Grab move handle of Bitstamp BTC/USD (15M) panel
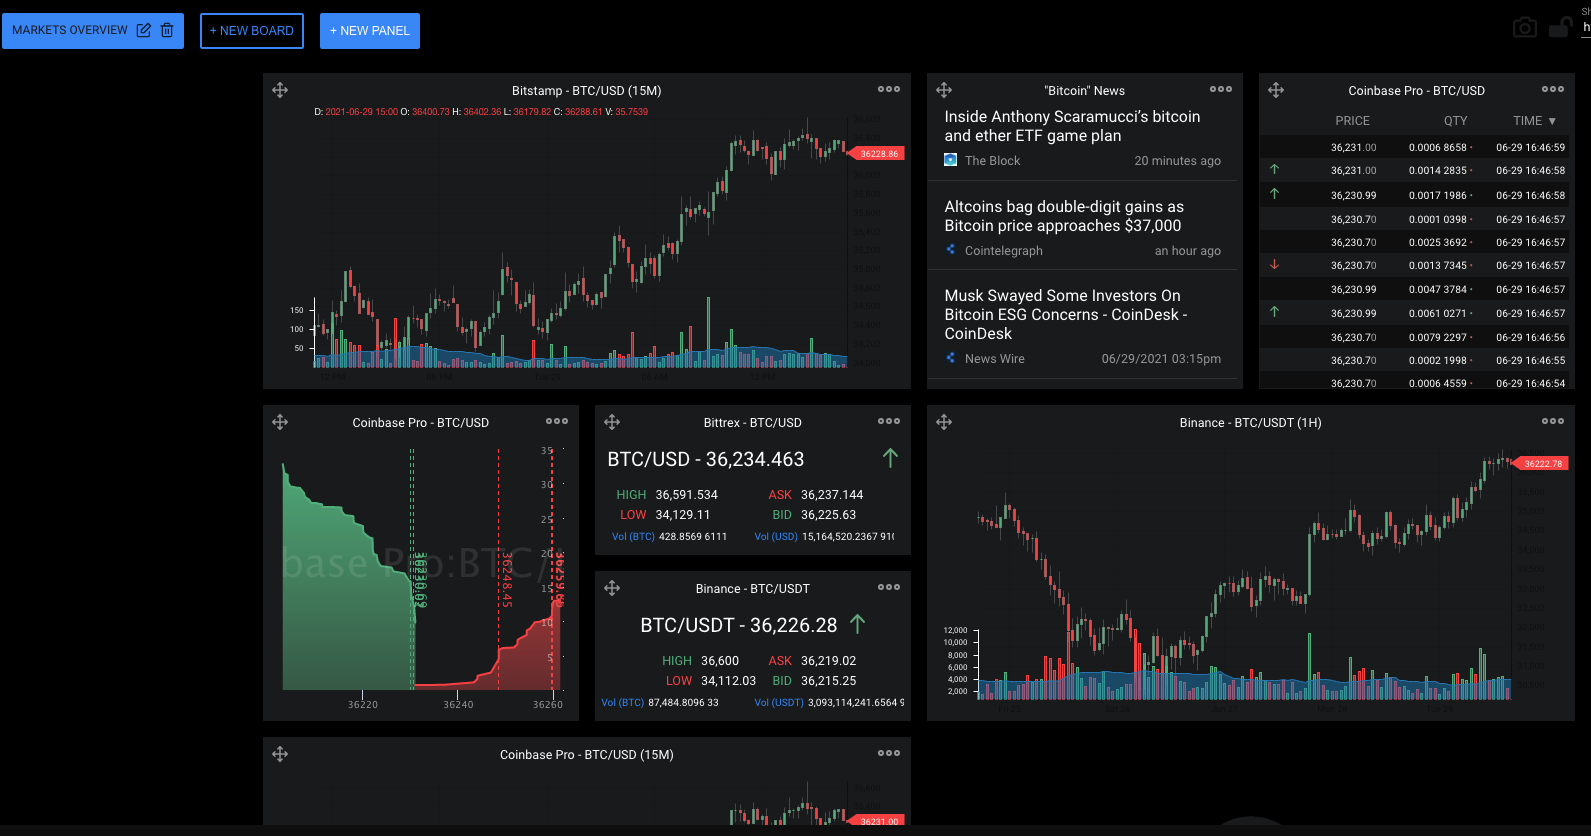This screenshot has height=836, width=1591. [280, 90]
